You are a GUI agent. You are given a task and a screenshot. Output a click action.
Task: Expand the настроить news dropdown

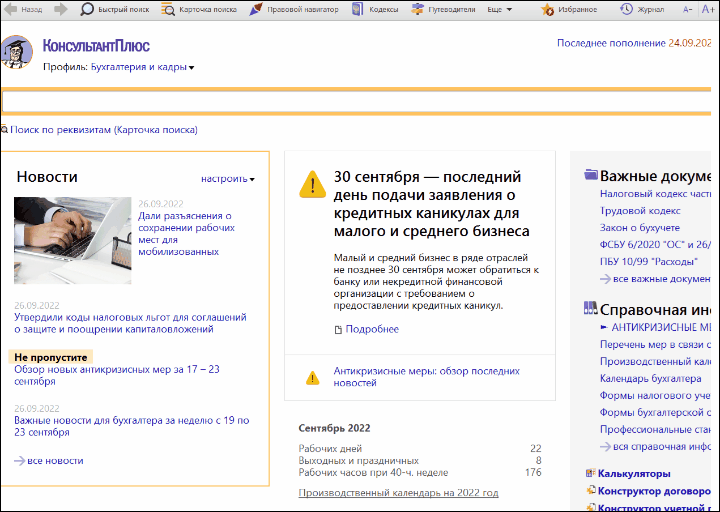click(x=228, y=179)
